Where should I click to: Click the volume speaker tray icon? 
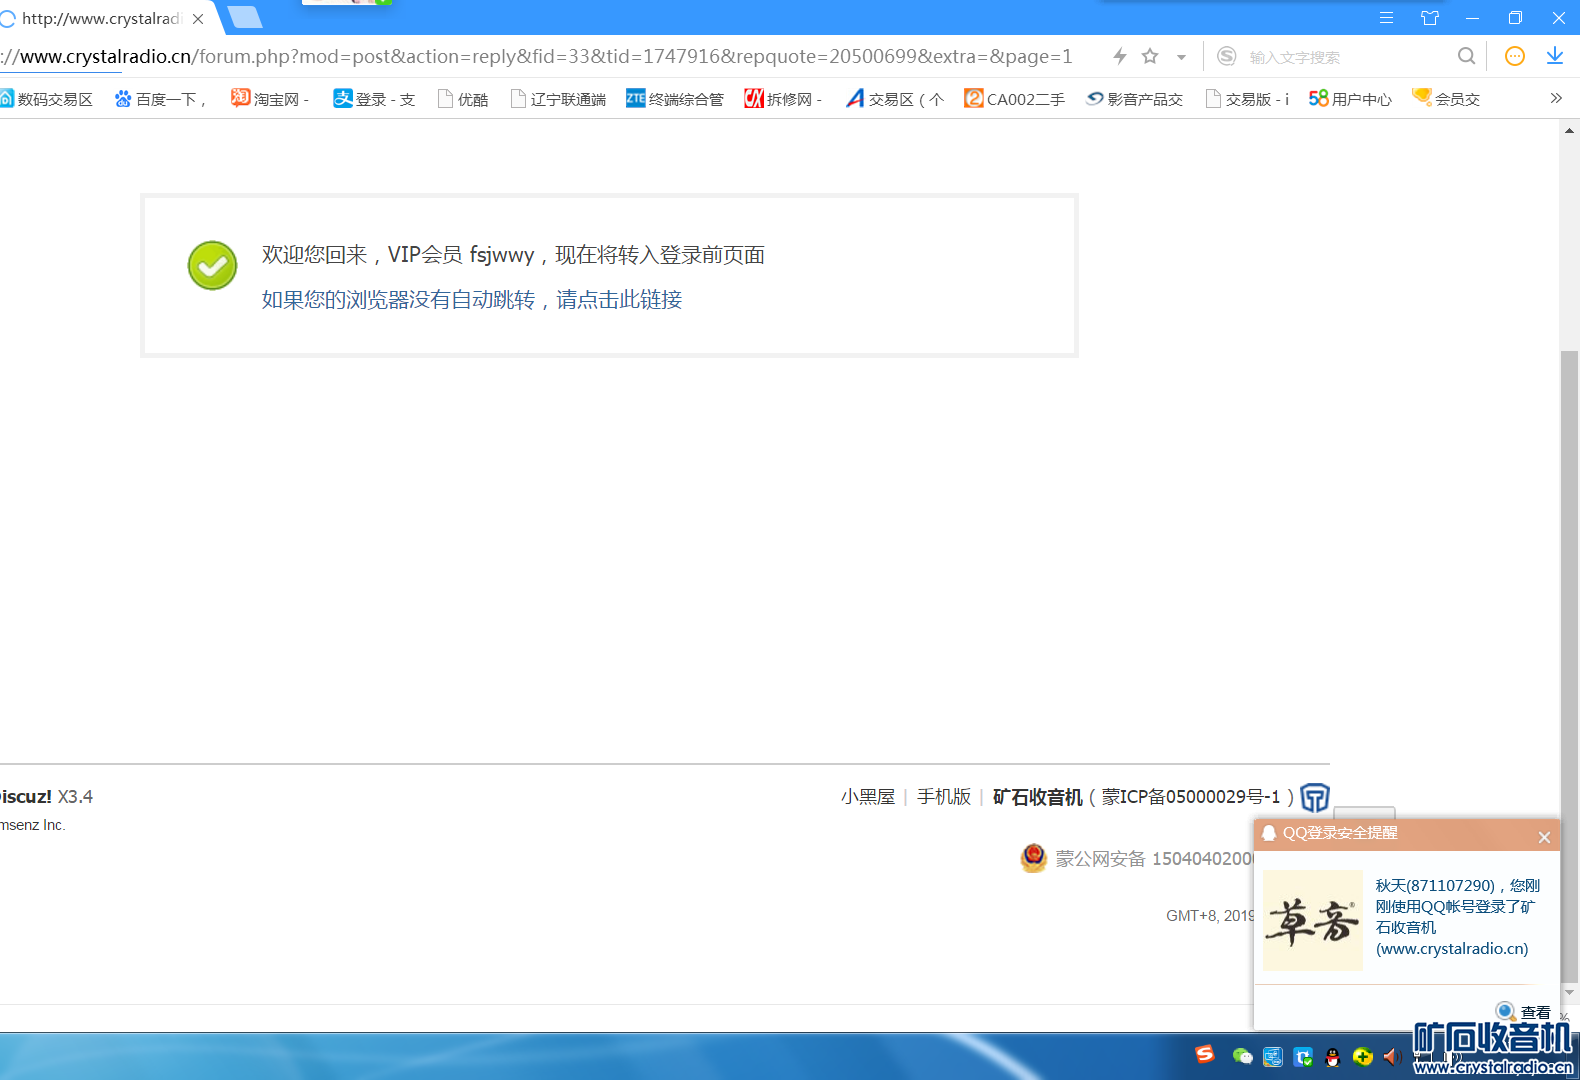(x=1392, y=1056)
